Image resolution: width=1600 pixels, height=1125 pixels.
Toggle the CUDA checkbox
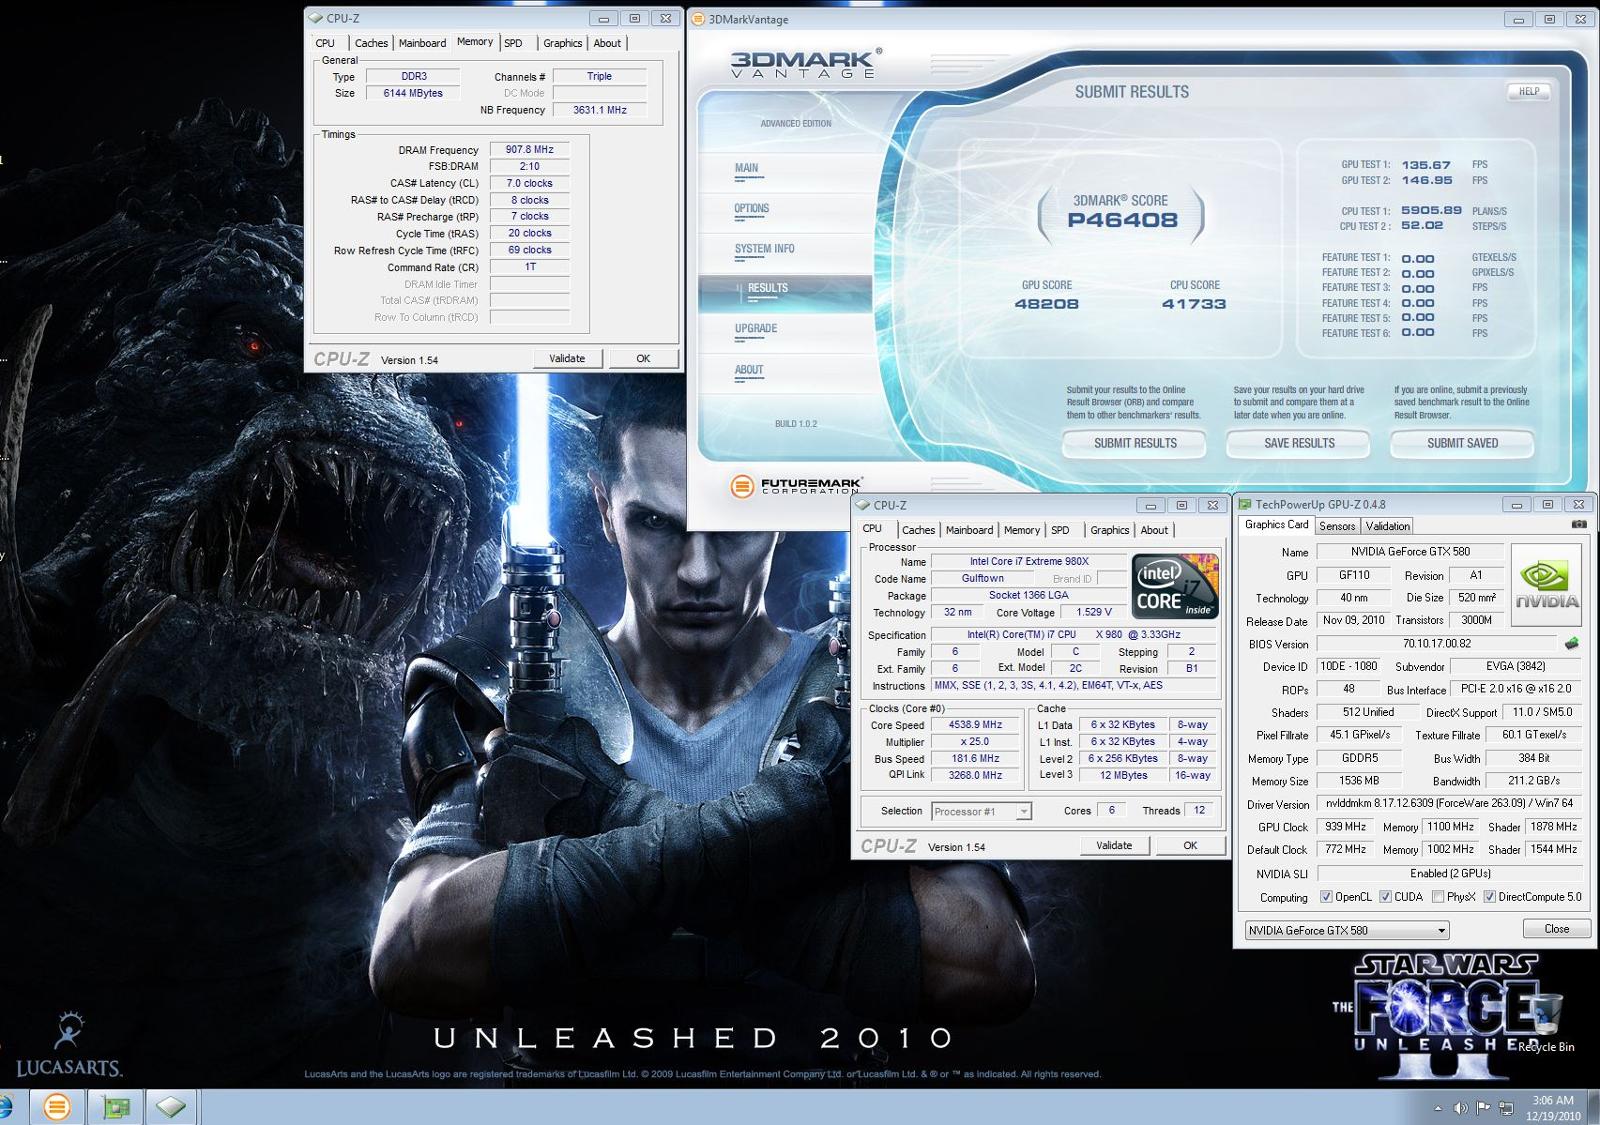tap(1385, 897)
